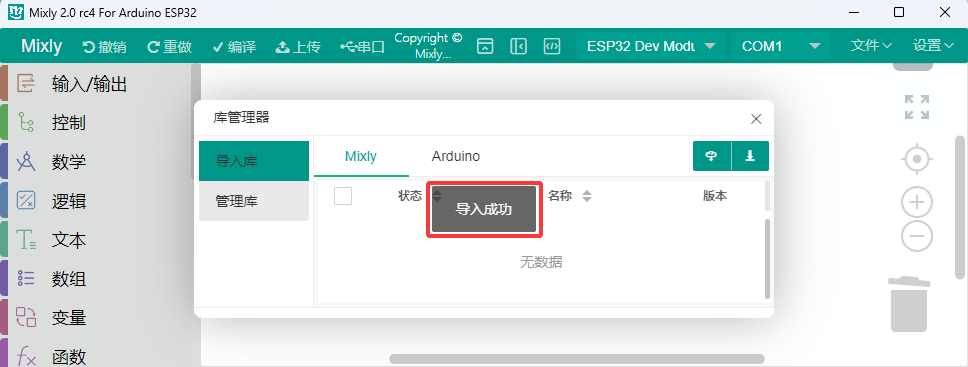Click the workspace horizontal scrollbar
The image size is (968, 367).
[x=577, y=359]
